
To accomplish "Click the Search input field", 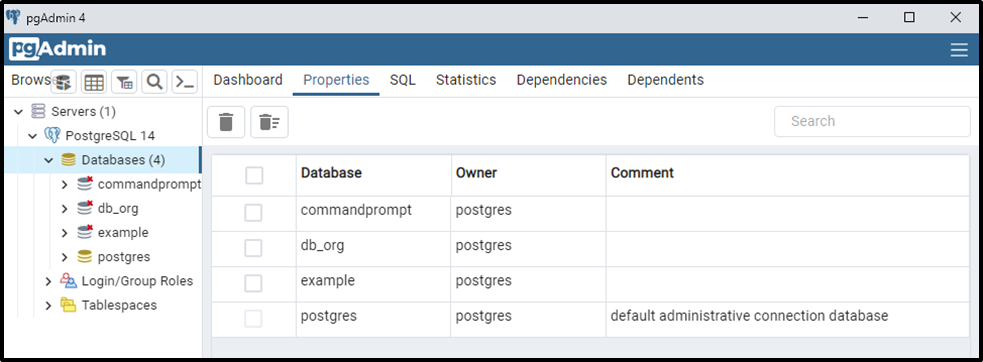I will point(872,121).
